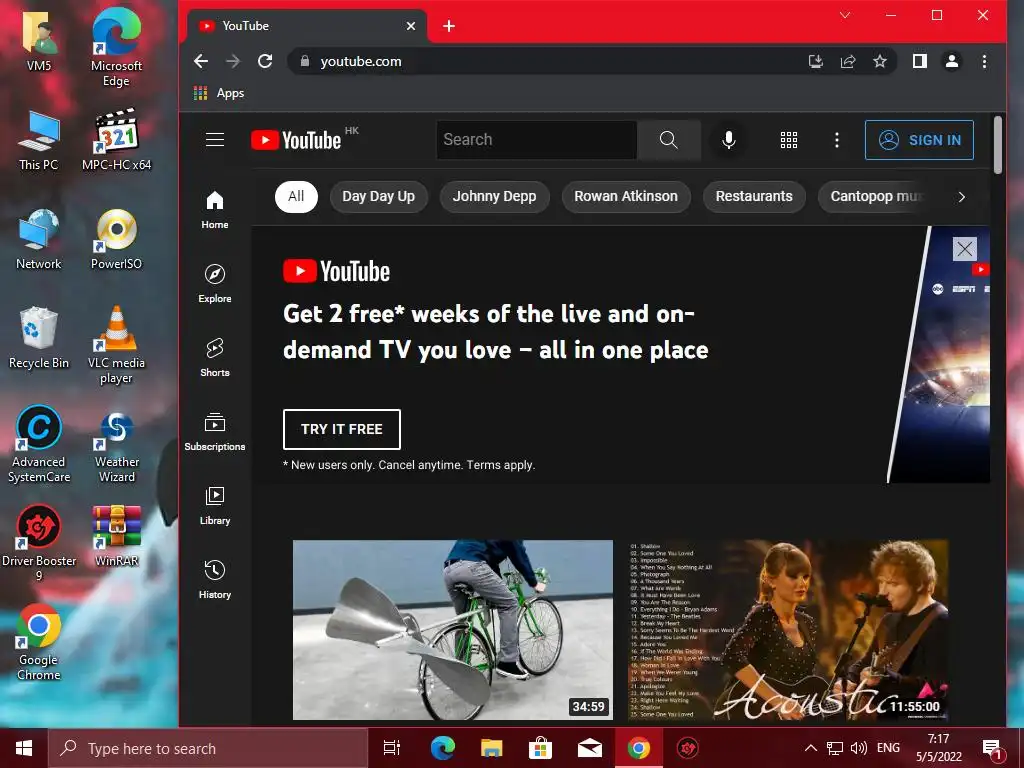This screenshot has width=1024, height=768.
Task: Open Apps shortcut in bookmarks bar
Action: 219,93
